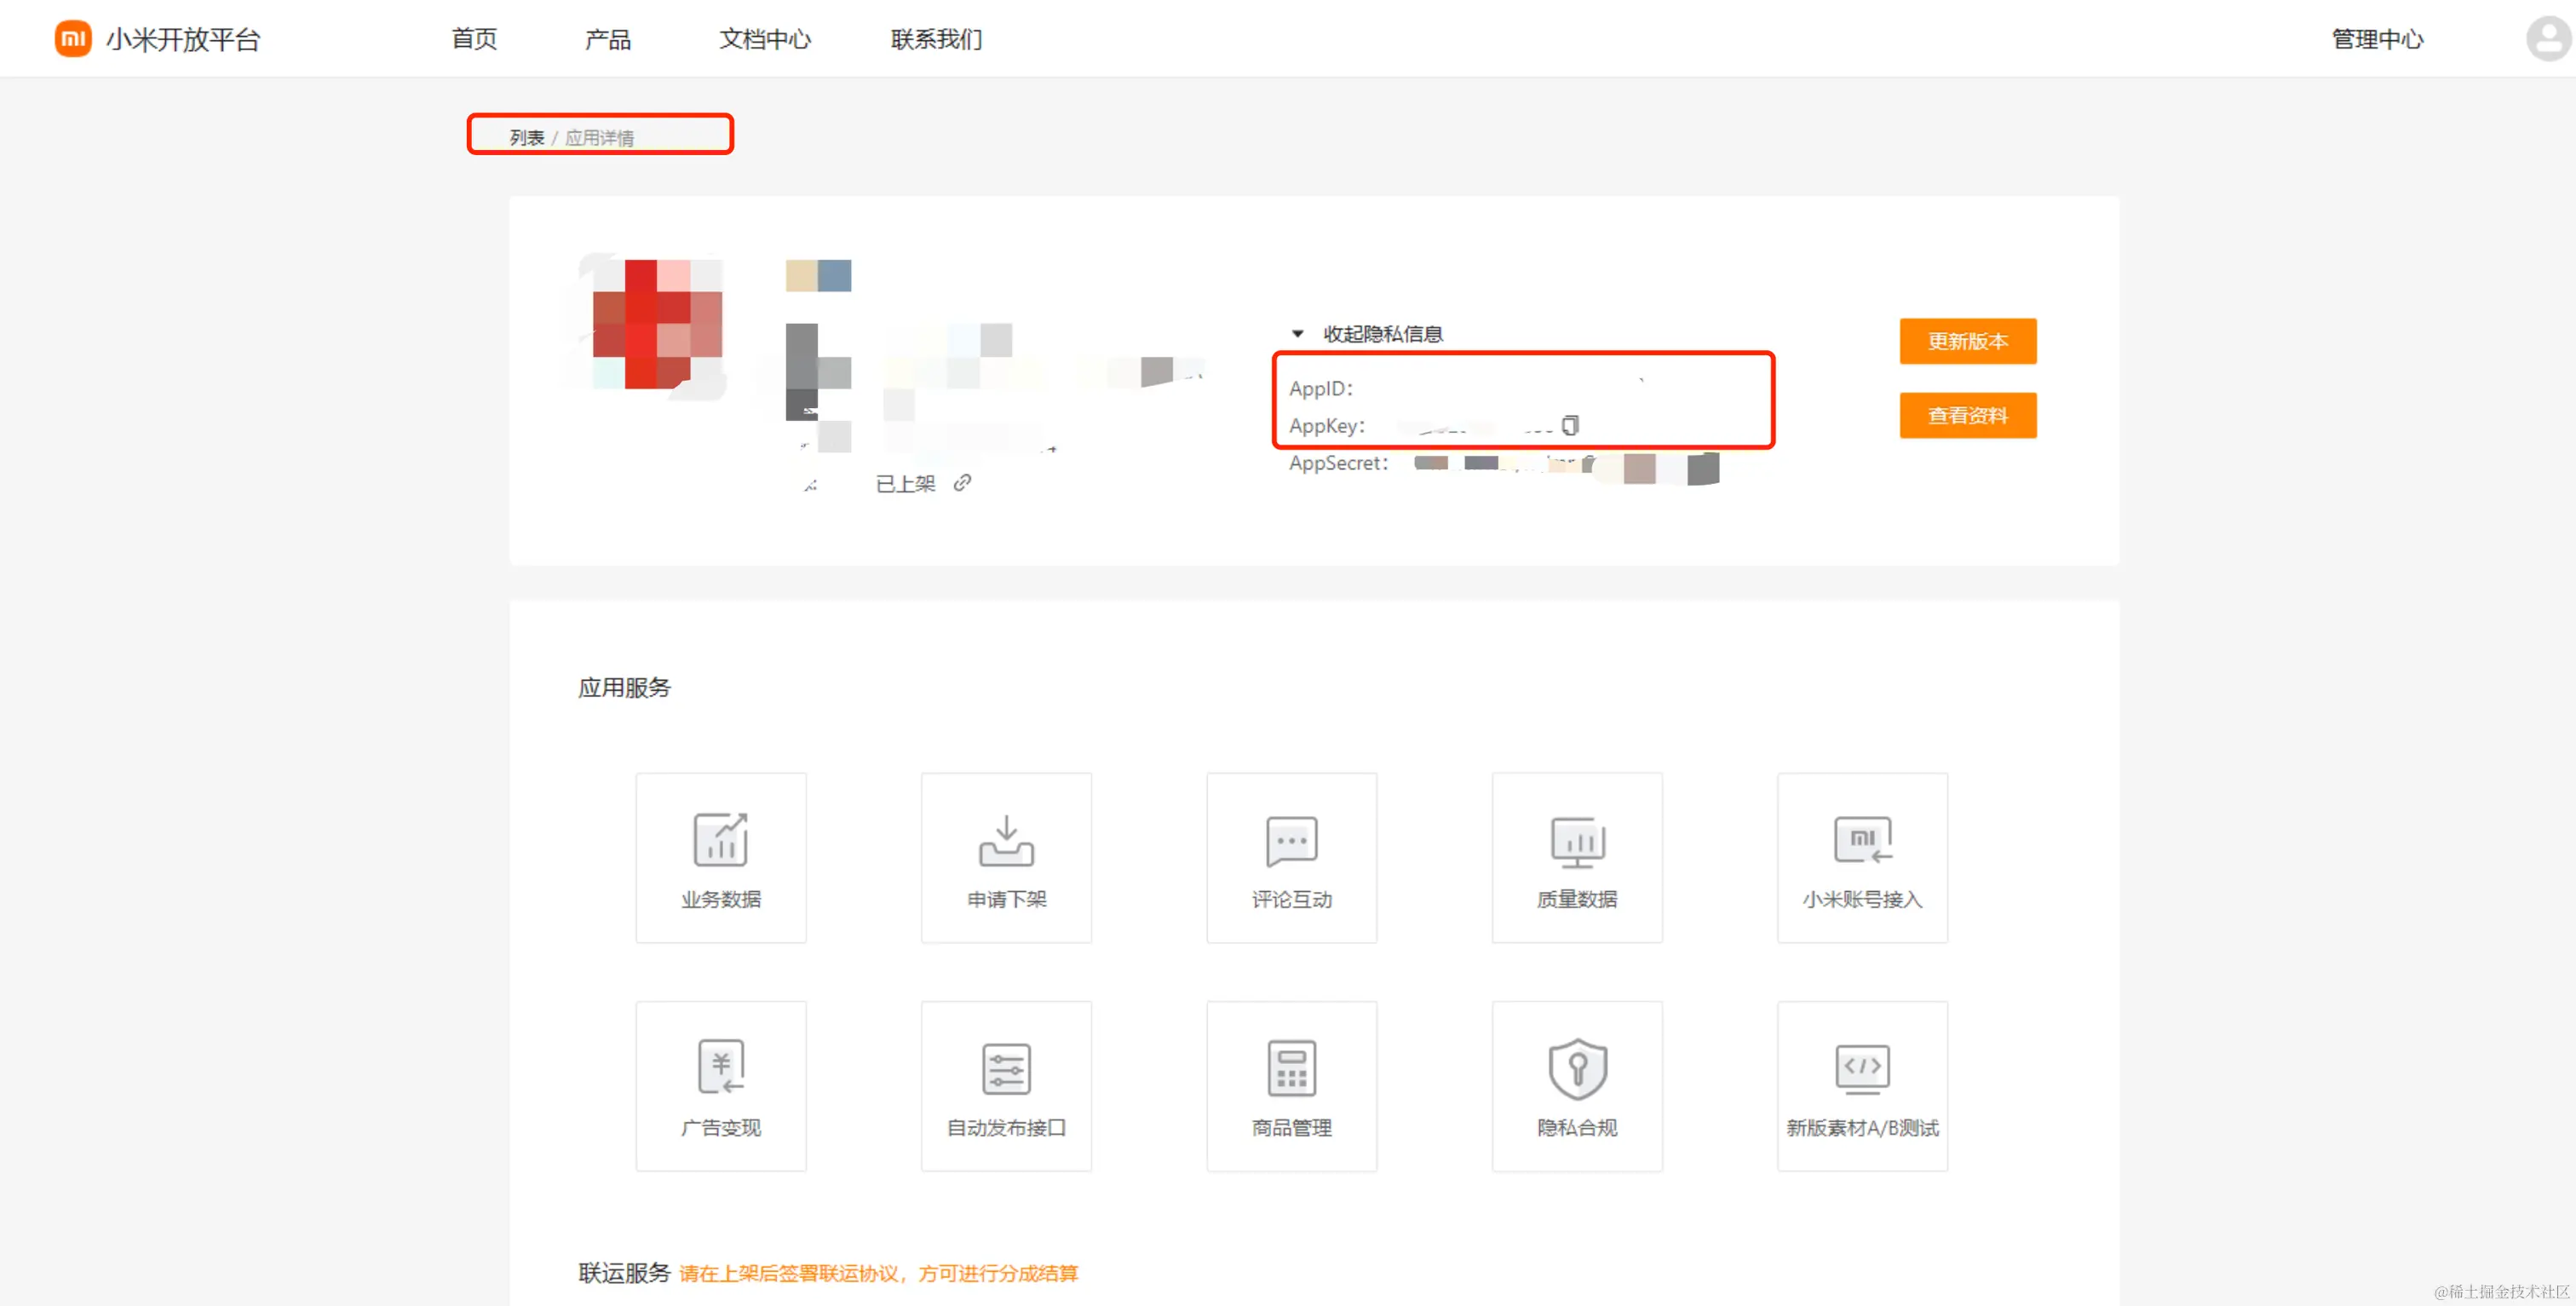The width and height of the screenshot is (2576, 1306).
Task: Go to the 首页 menu item
Action: 474,39
